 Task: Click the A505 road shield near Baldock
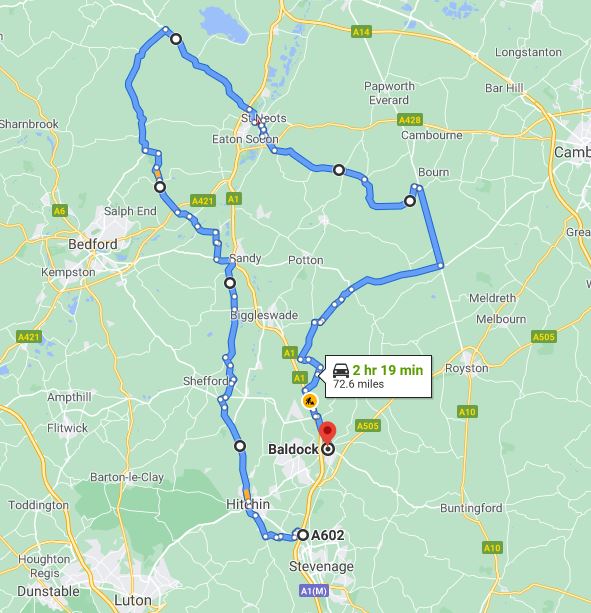click(367, 425)
